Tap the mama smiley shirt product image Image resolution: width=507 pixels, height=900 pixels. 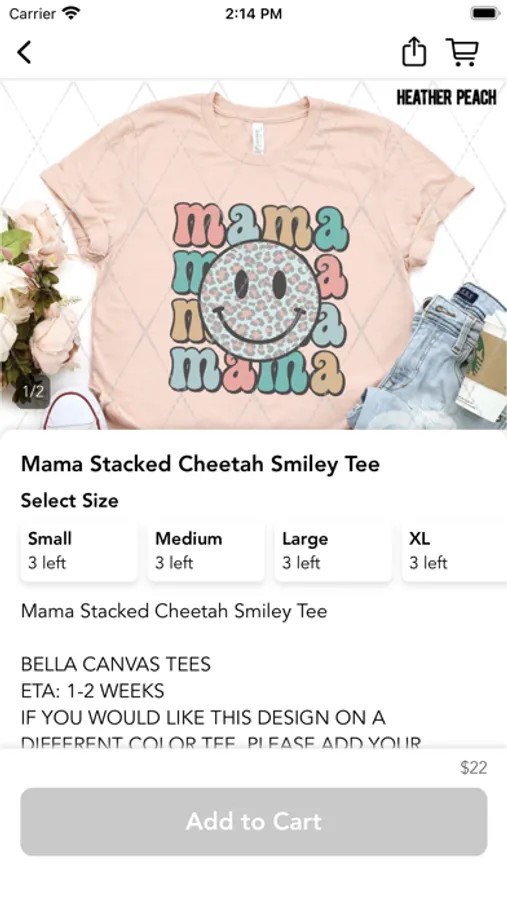point(253,254)
